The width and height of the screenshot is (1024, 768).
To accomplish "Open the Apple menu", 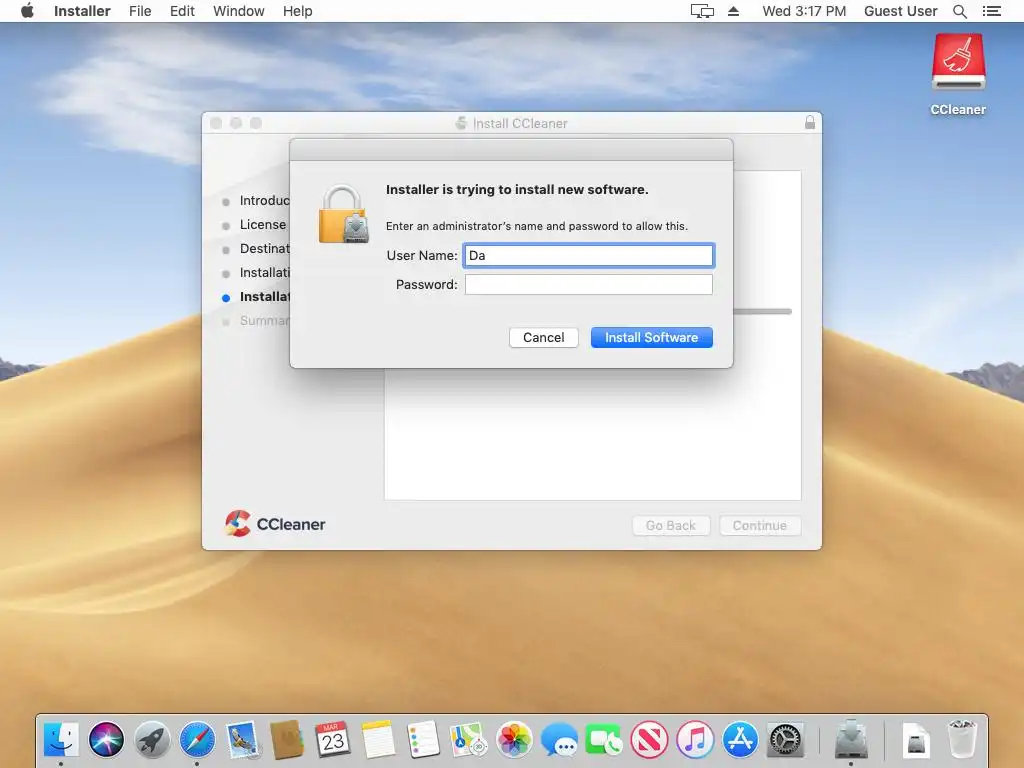I will (x=27, y=10).
